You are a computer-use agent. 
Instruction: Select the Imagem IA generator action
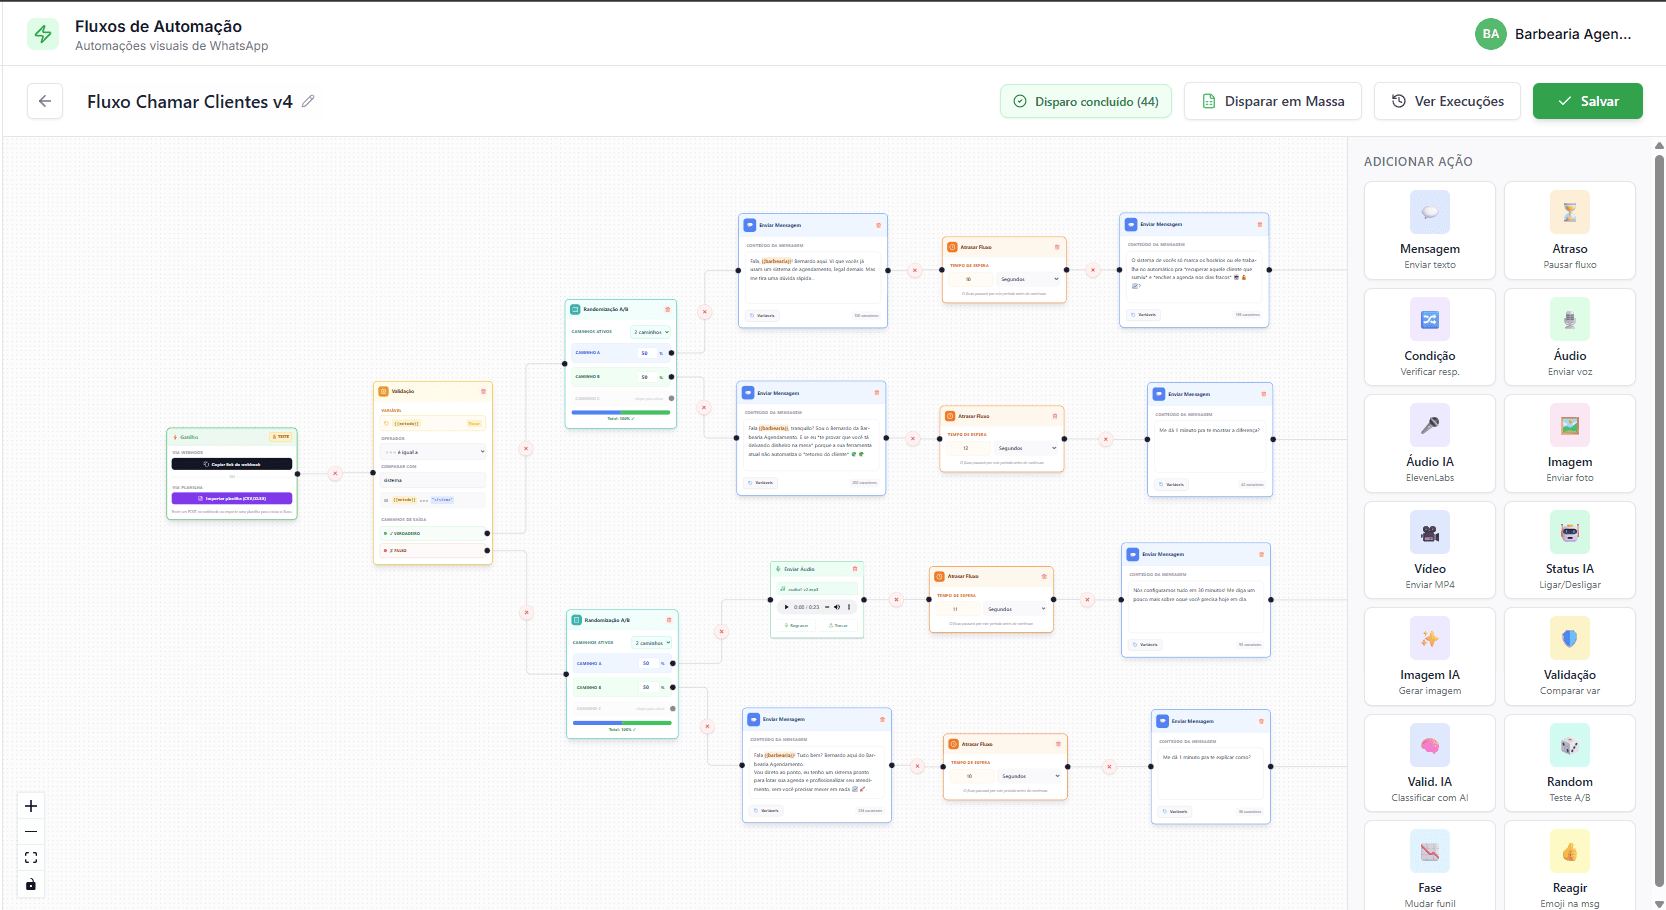point(1429,656)
